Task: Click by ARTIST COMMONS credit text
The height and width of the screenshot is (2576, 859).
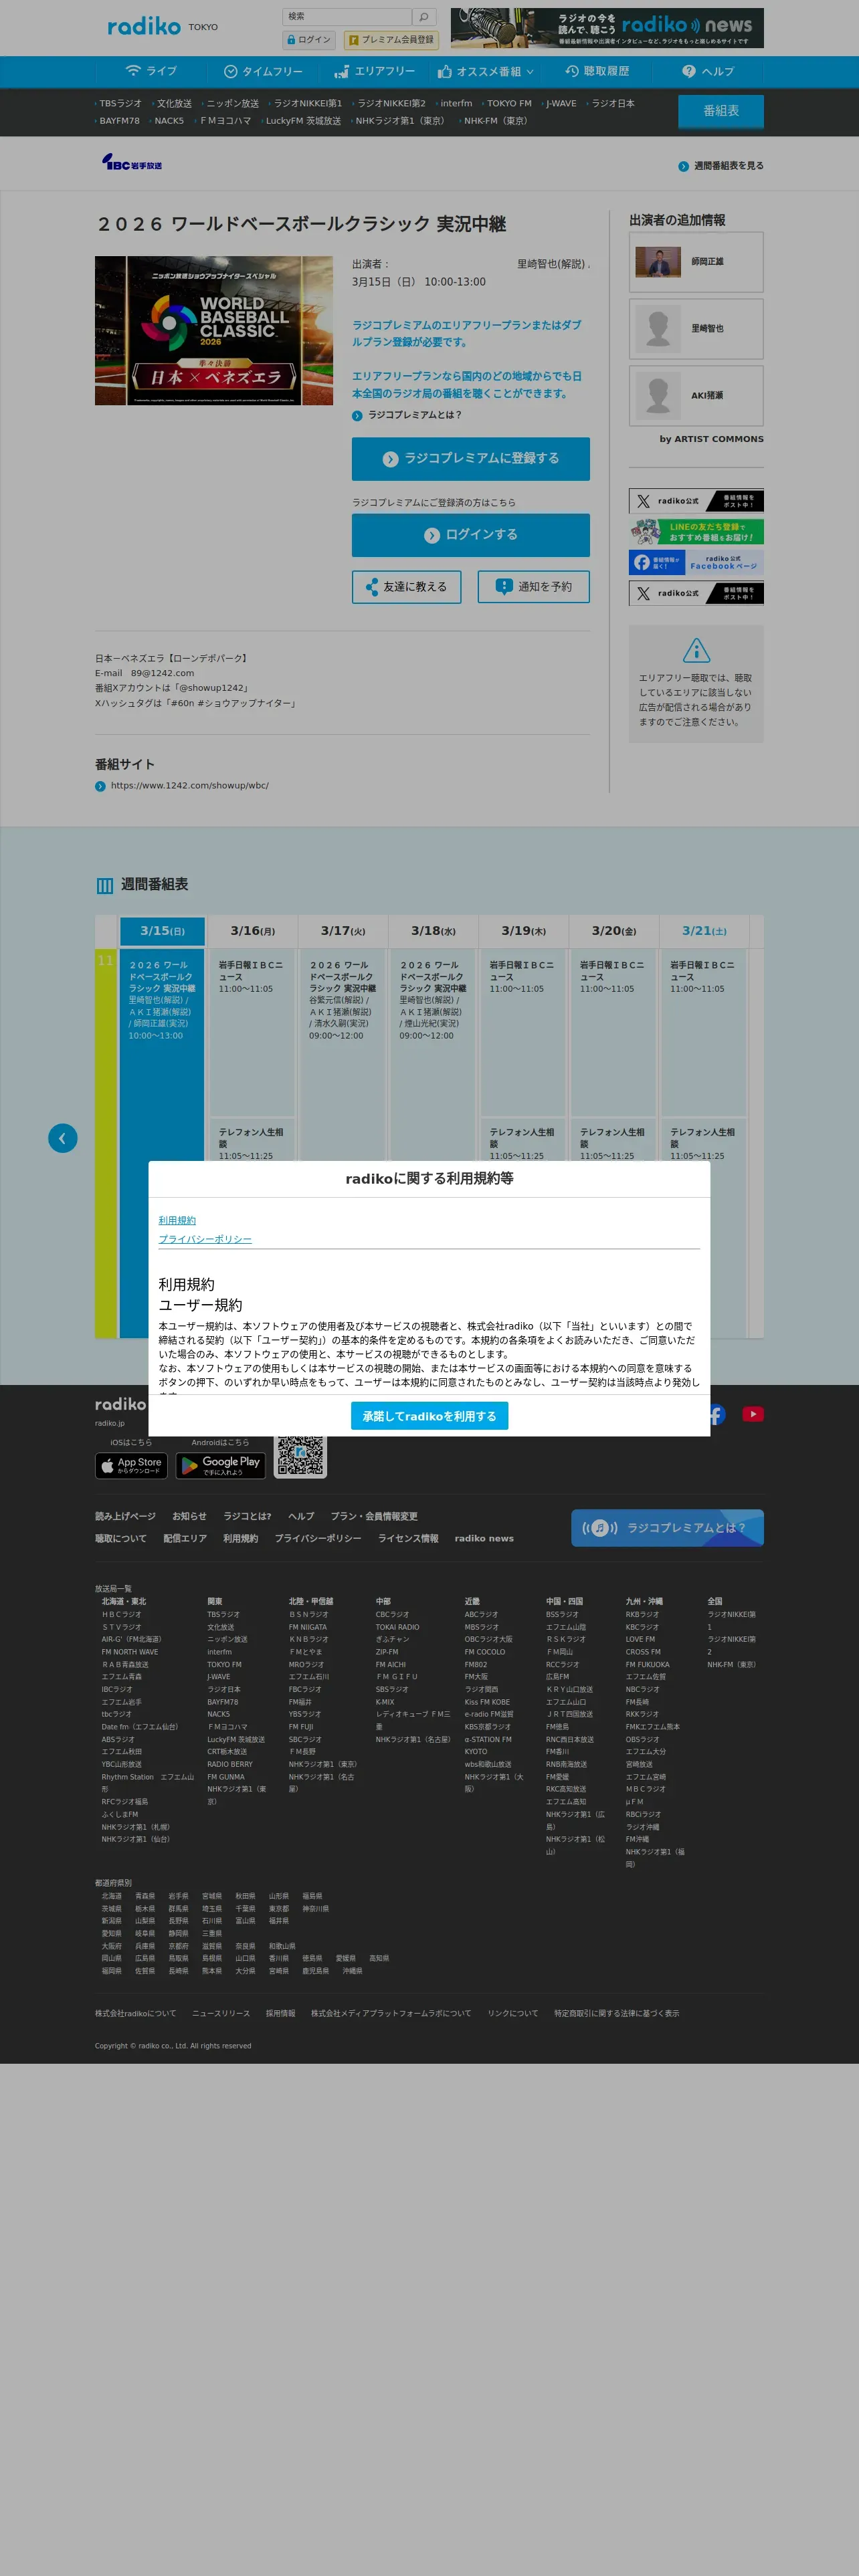Action: pos(711,439)
